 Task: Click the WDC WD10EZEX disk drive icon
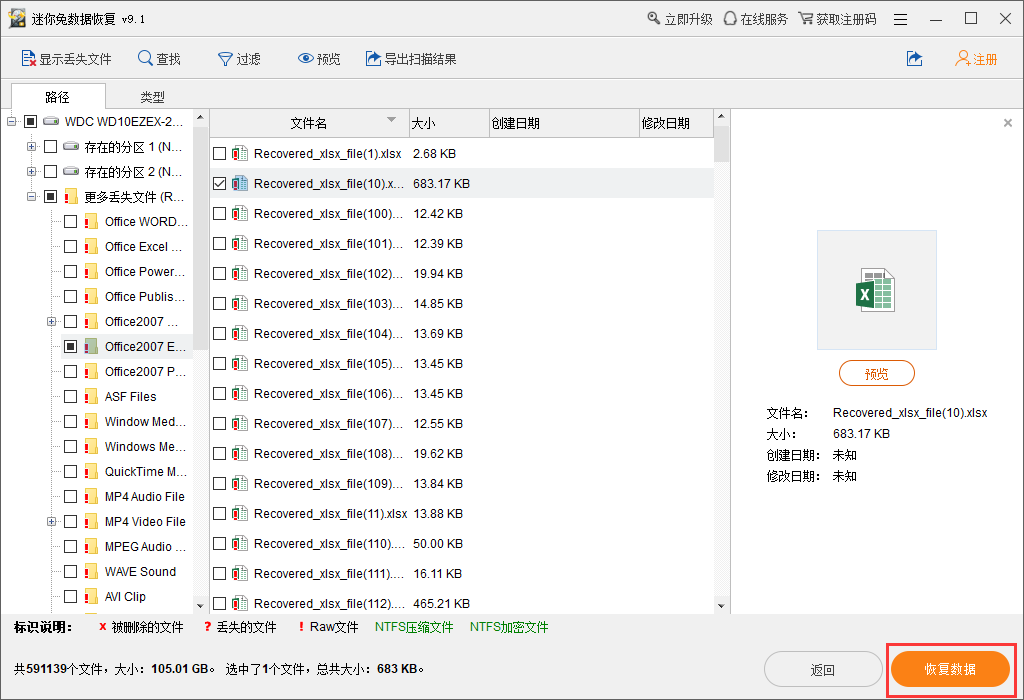tap(52, 121)
